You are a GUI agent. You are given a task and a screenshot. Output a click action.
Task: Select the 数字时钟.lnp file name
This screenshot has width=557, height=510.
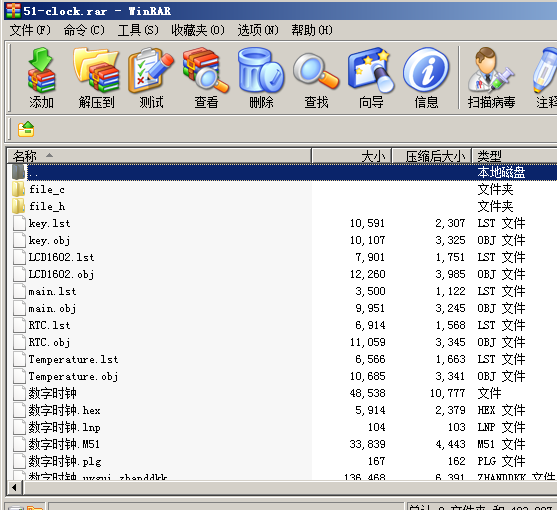(64, 427)
